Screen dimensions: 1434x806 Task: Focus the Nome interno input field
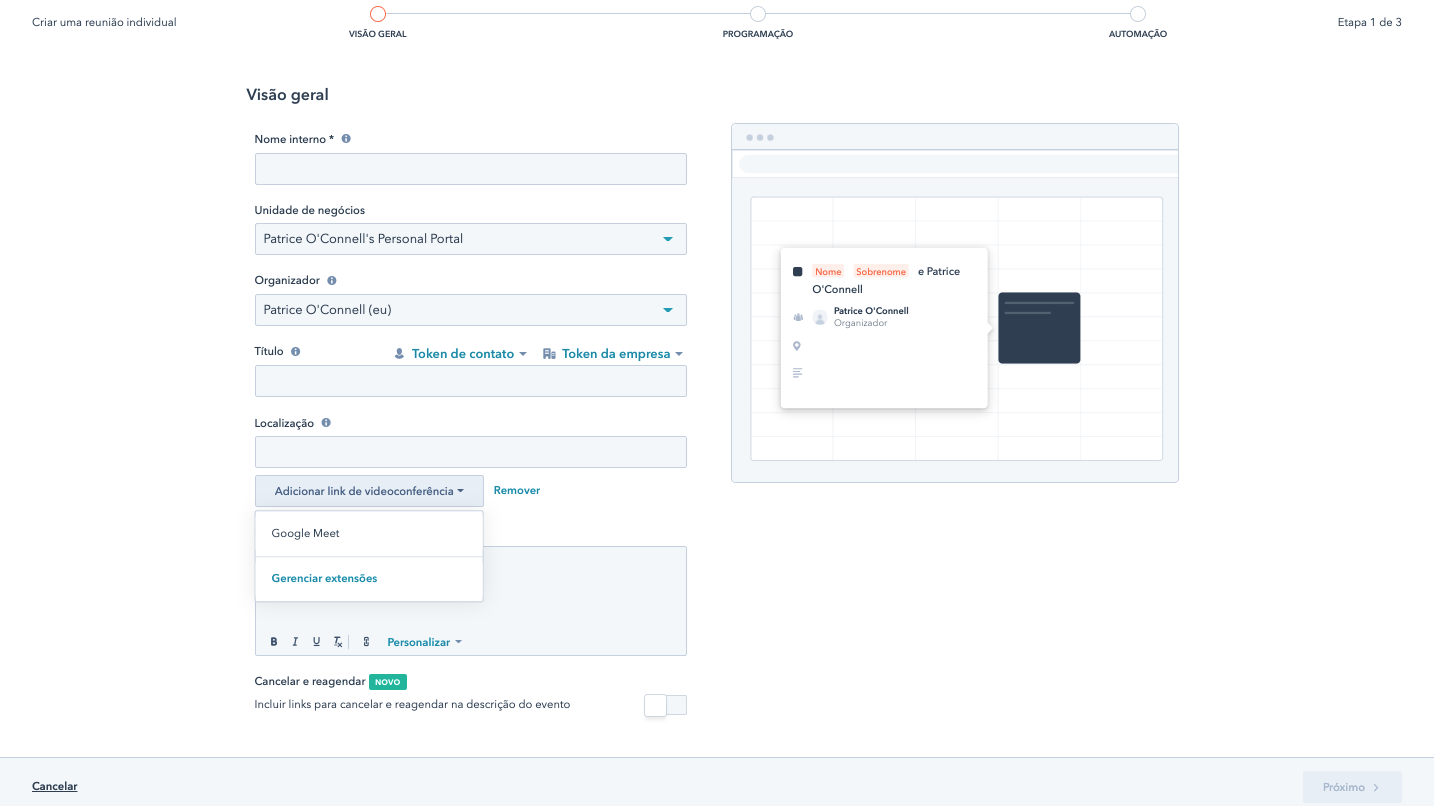[470, 169]
